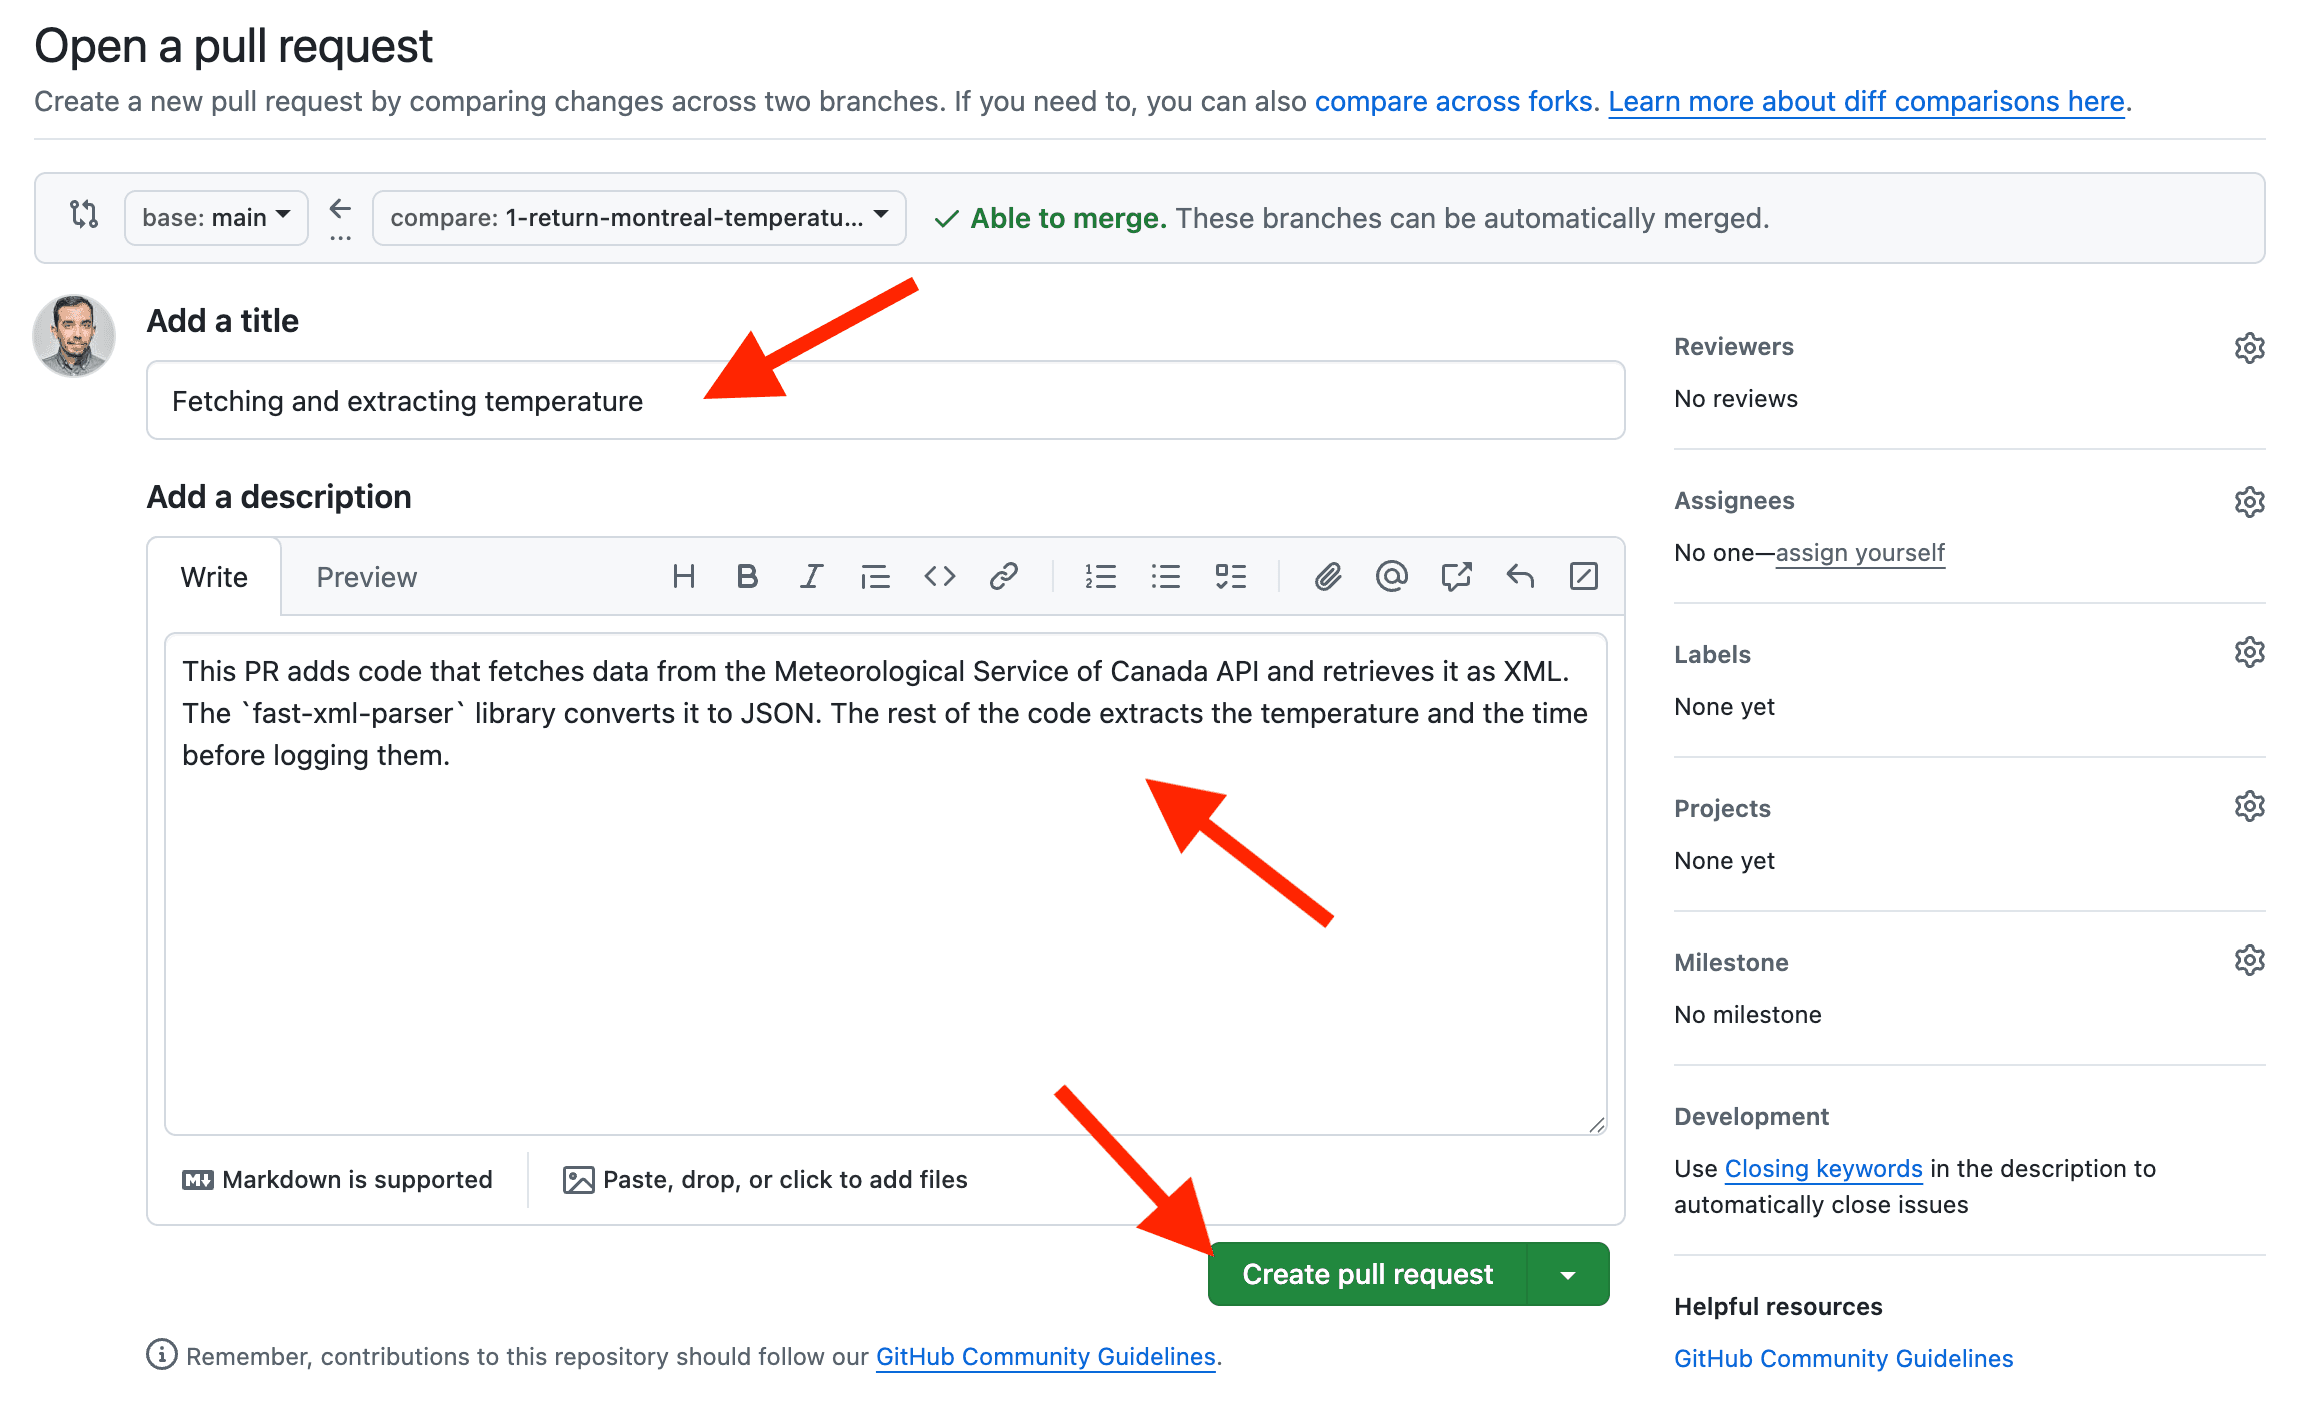Insert a numbered list

(x=1101, y=577)
